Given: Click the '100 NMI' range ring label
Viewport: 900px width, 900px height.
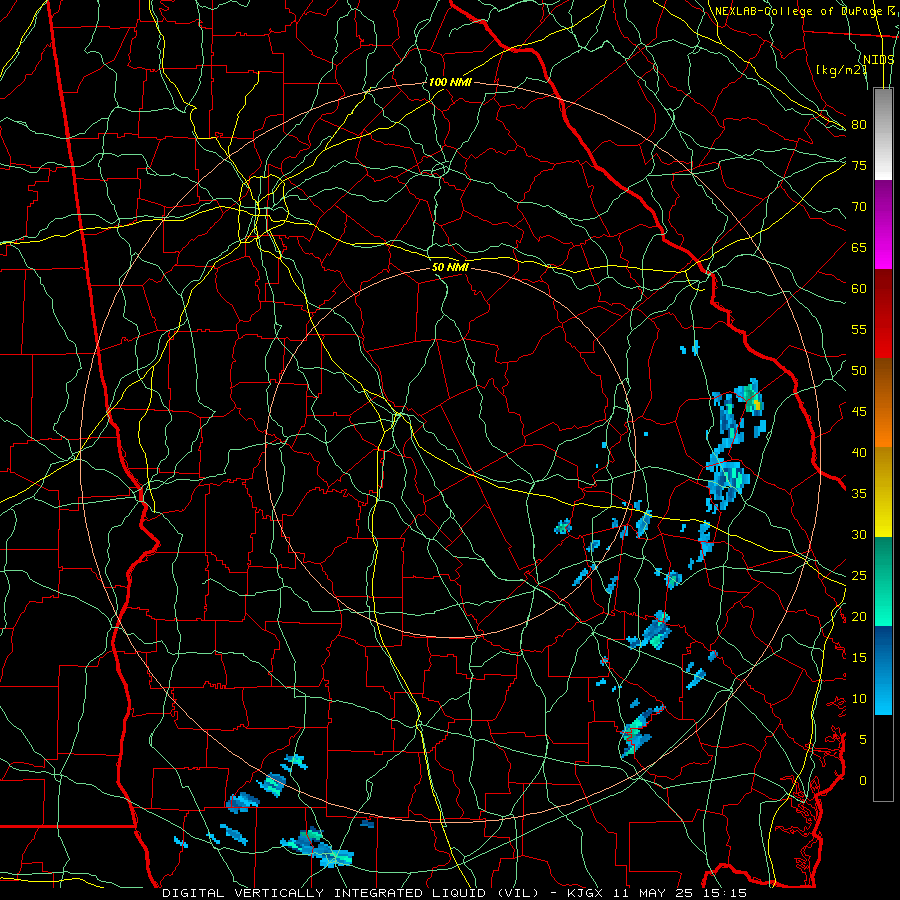Looking at the screenshot, I should click(x=450, y=82).
